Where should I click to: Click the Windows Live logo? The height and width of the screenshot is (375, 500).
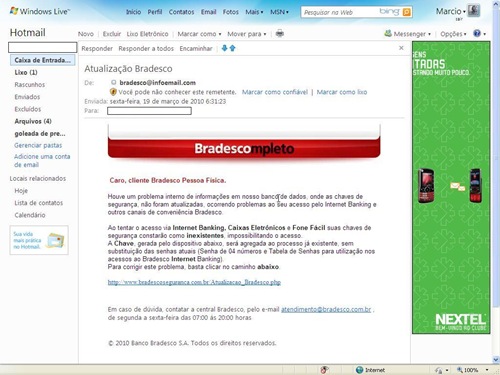click(40, 11)
